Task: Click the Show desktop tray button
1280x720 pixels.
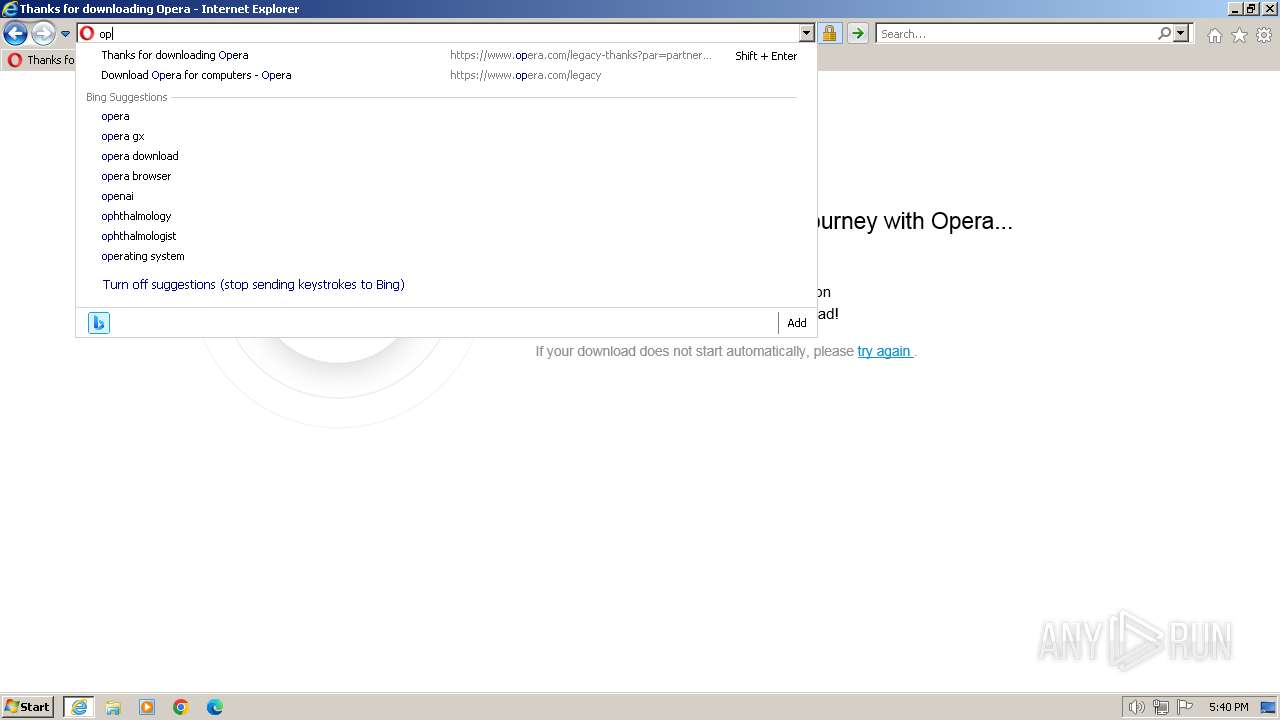Action: pyautogui.click(x=1268, y=707)
